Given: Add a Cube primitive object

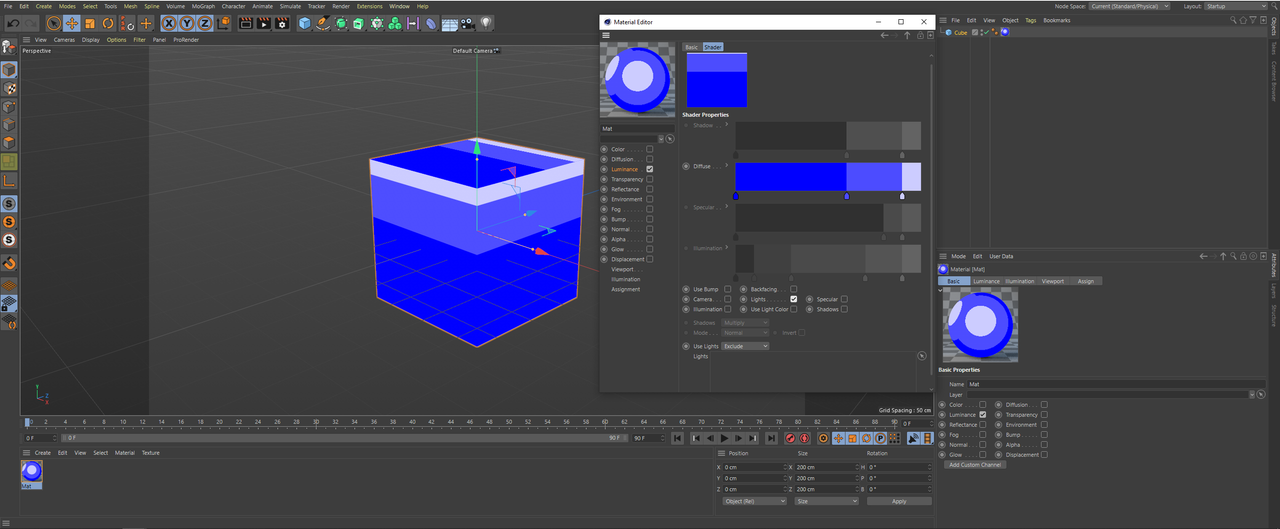Looking at the screenshot, I should tap(305, 23).
